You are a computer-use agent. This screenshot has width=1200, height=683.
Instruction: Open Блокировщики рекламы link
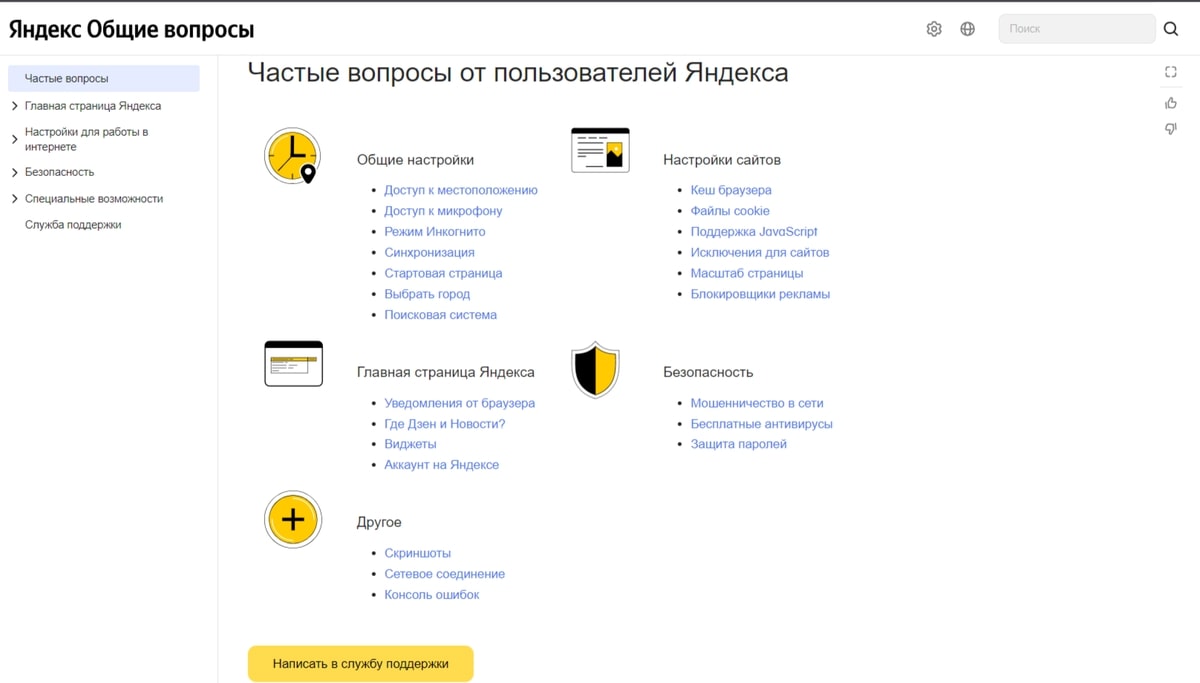760,294
